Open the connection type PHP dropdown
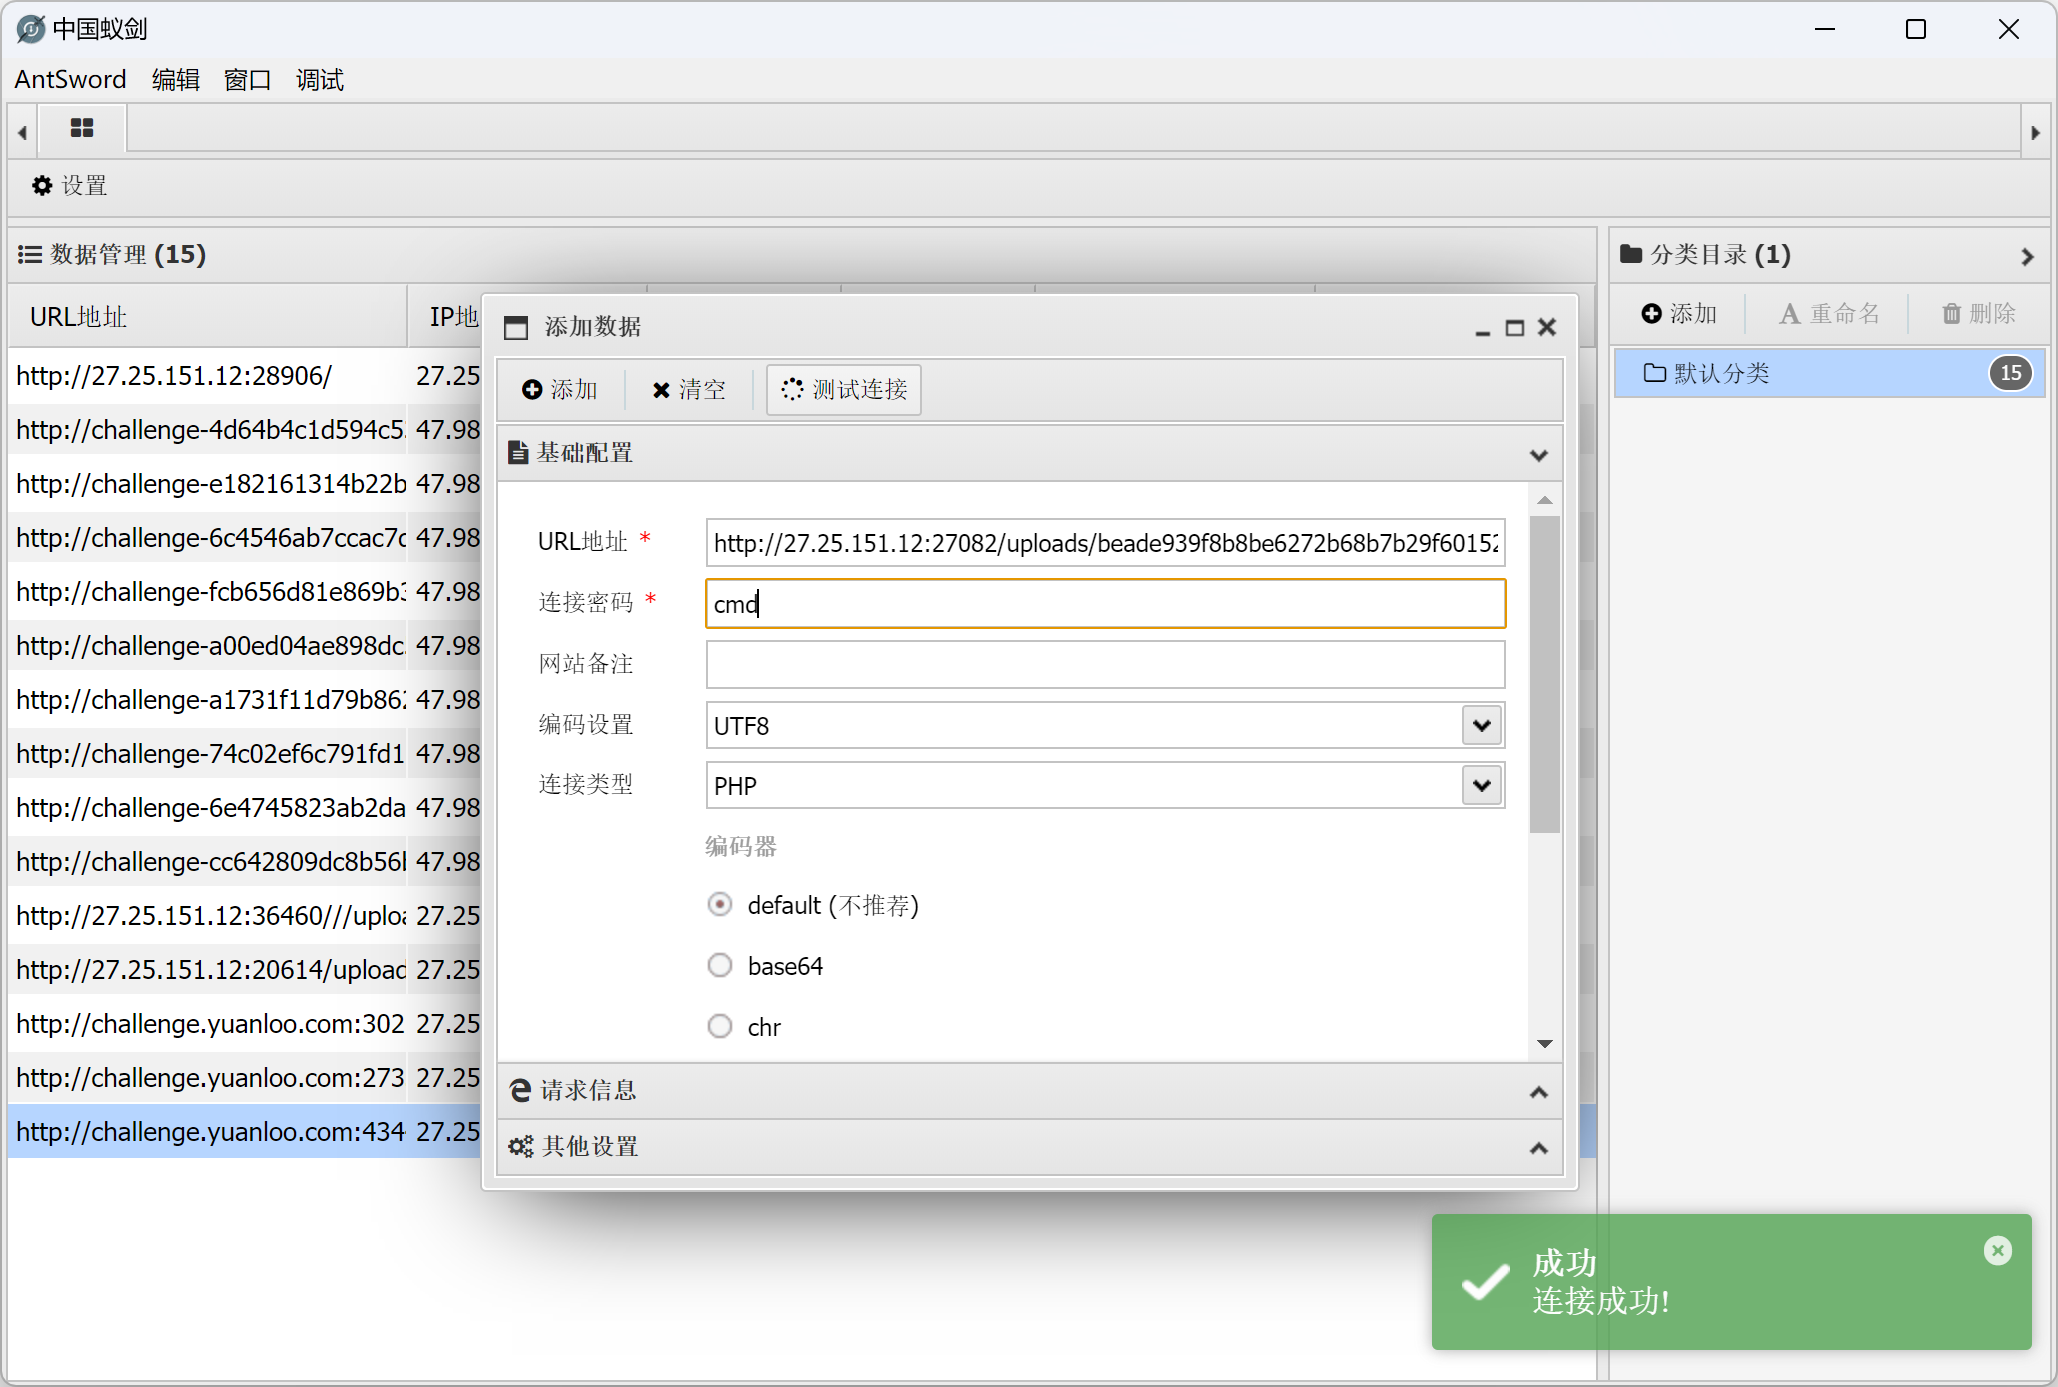 click(1481, 786)
